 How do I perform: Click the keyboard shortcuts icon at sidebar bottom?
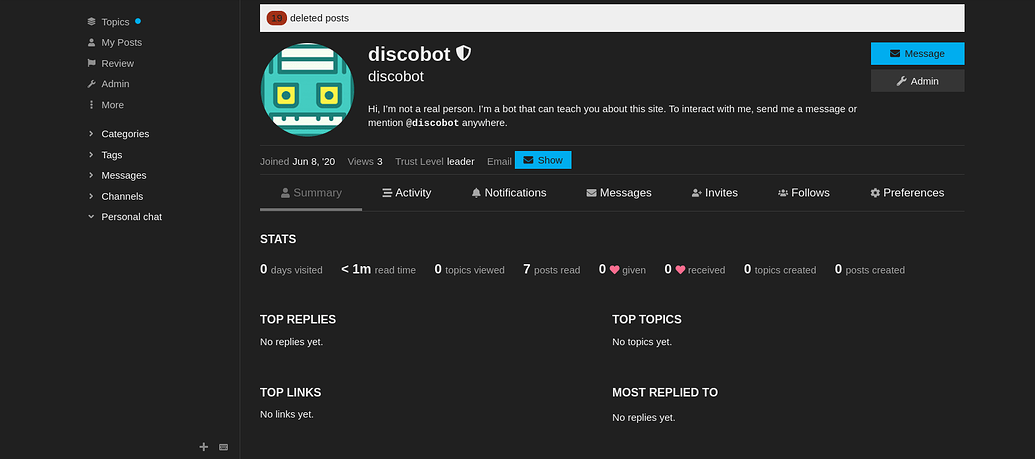point(224,447)
